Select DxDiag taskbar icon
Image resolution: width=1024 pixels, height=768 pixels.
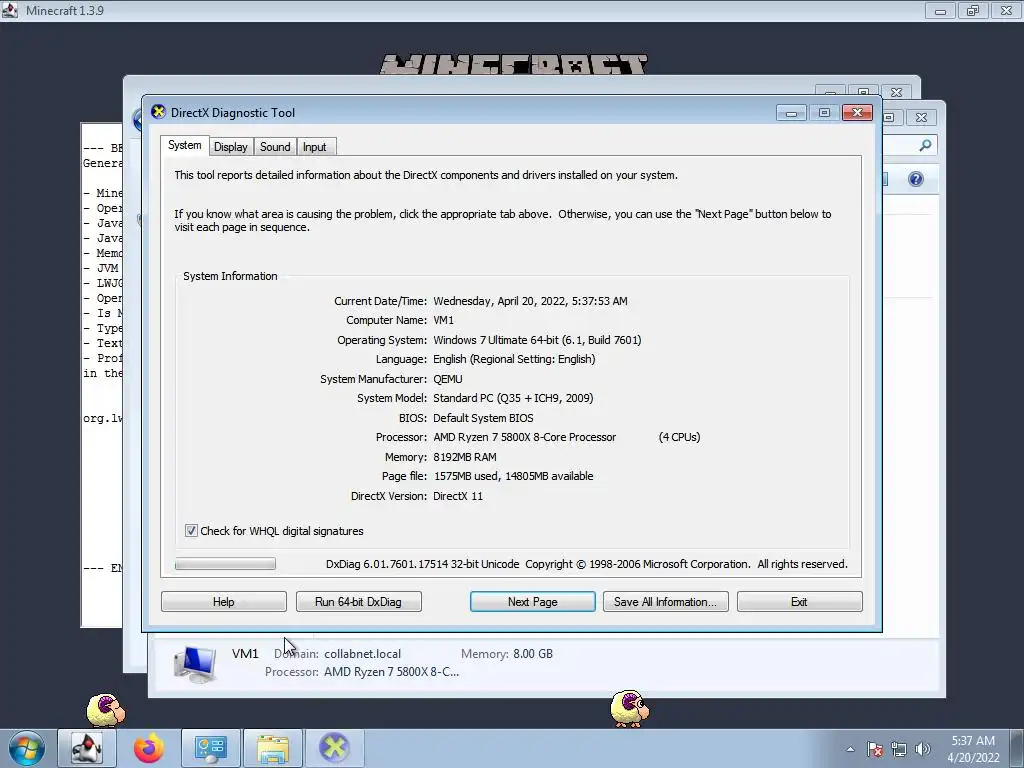tap(334, 748)
